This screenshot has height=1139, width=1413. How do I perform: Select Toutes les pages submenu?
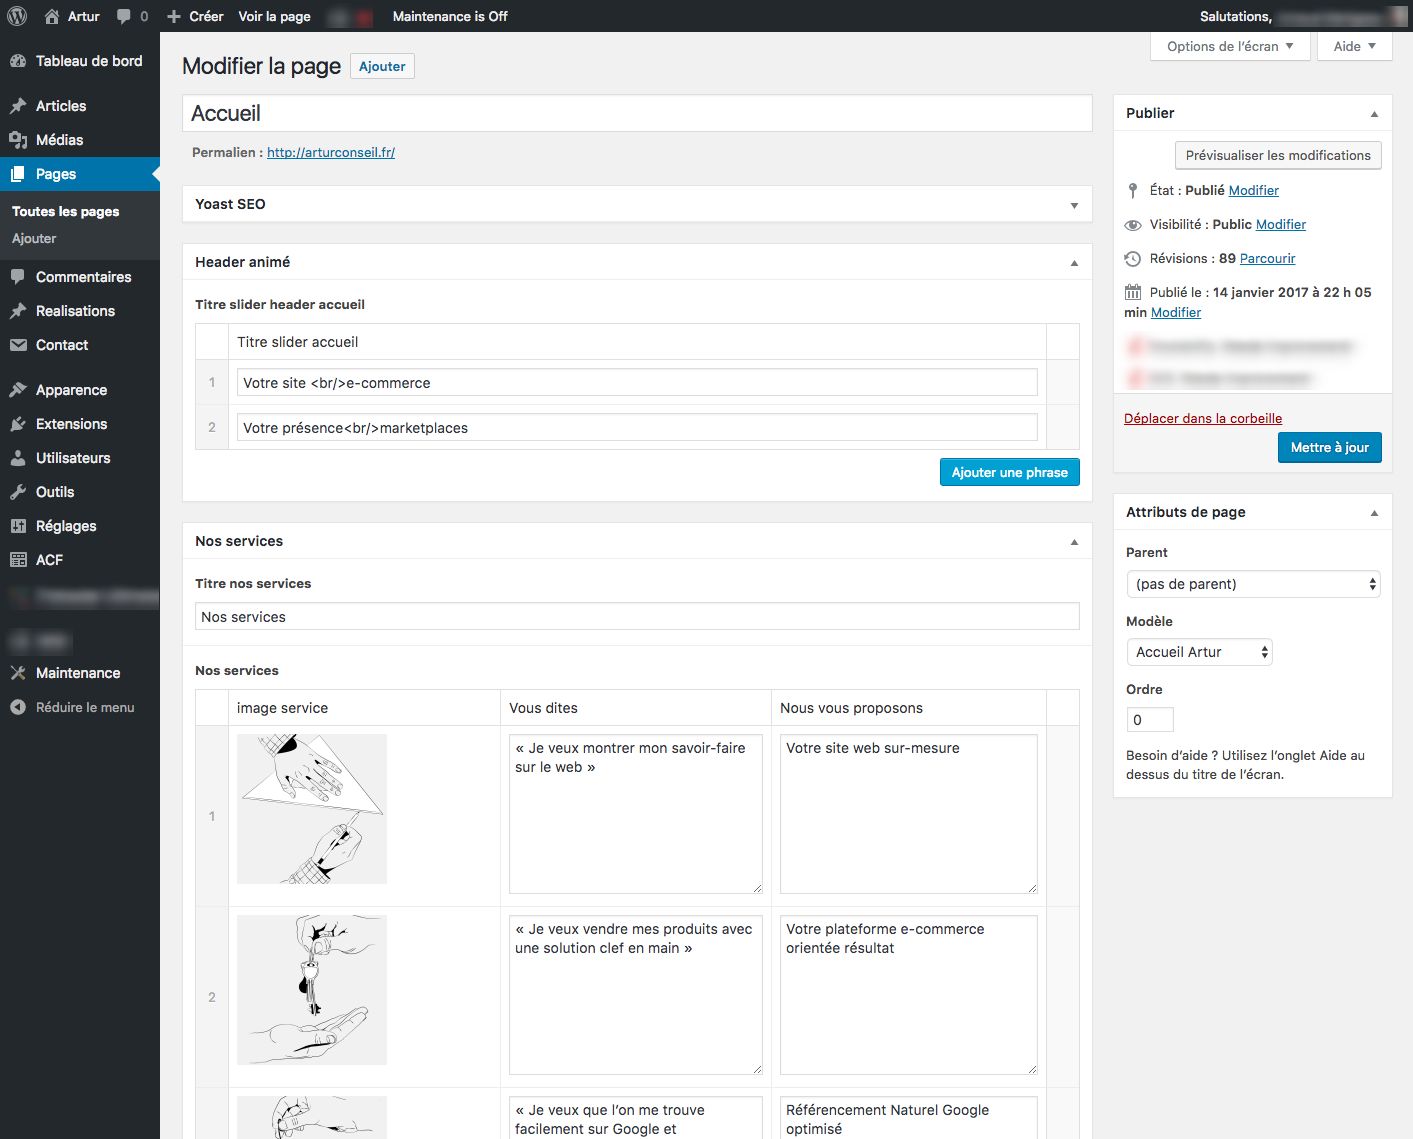[65, 211]
